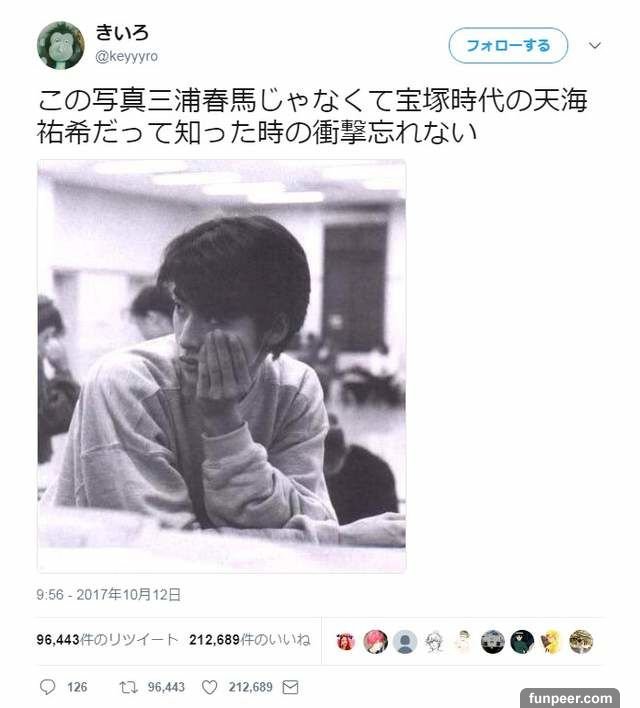Image resolution: width=640 pixels, height=708 pixels.
Task: Click the funpeer.com watermark
Action: click(570, 698)
